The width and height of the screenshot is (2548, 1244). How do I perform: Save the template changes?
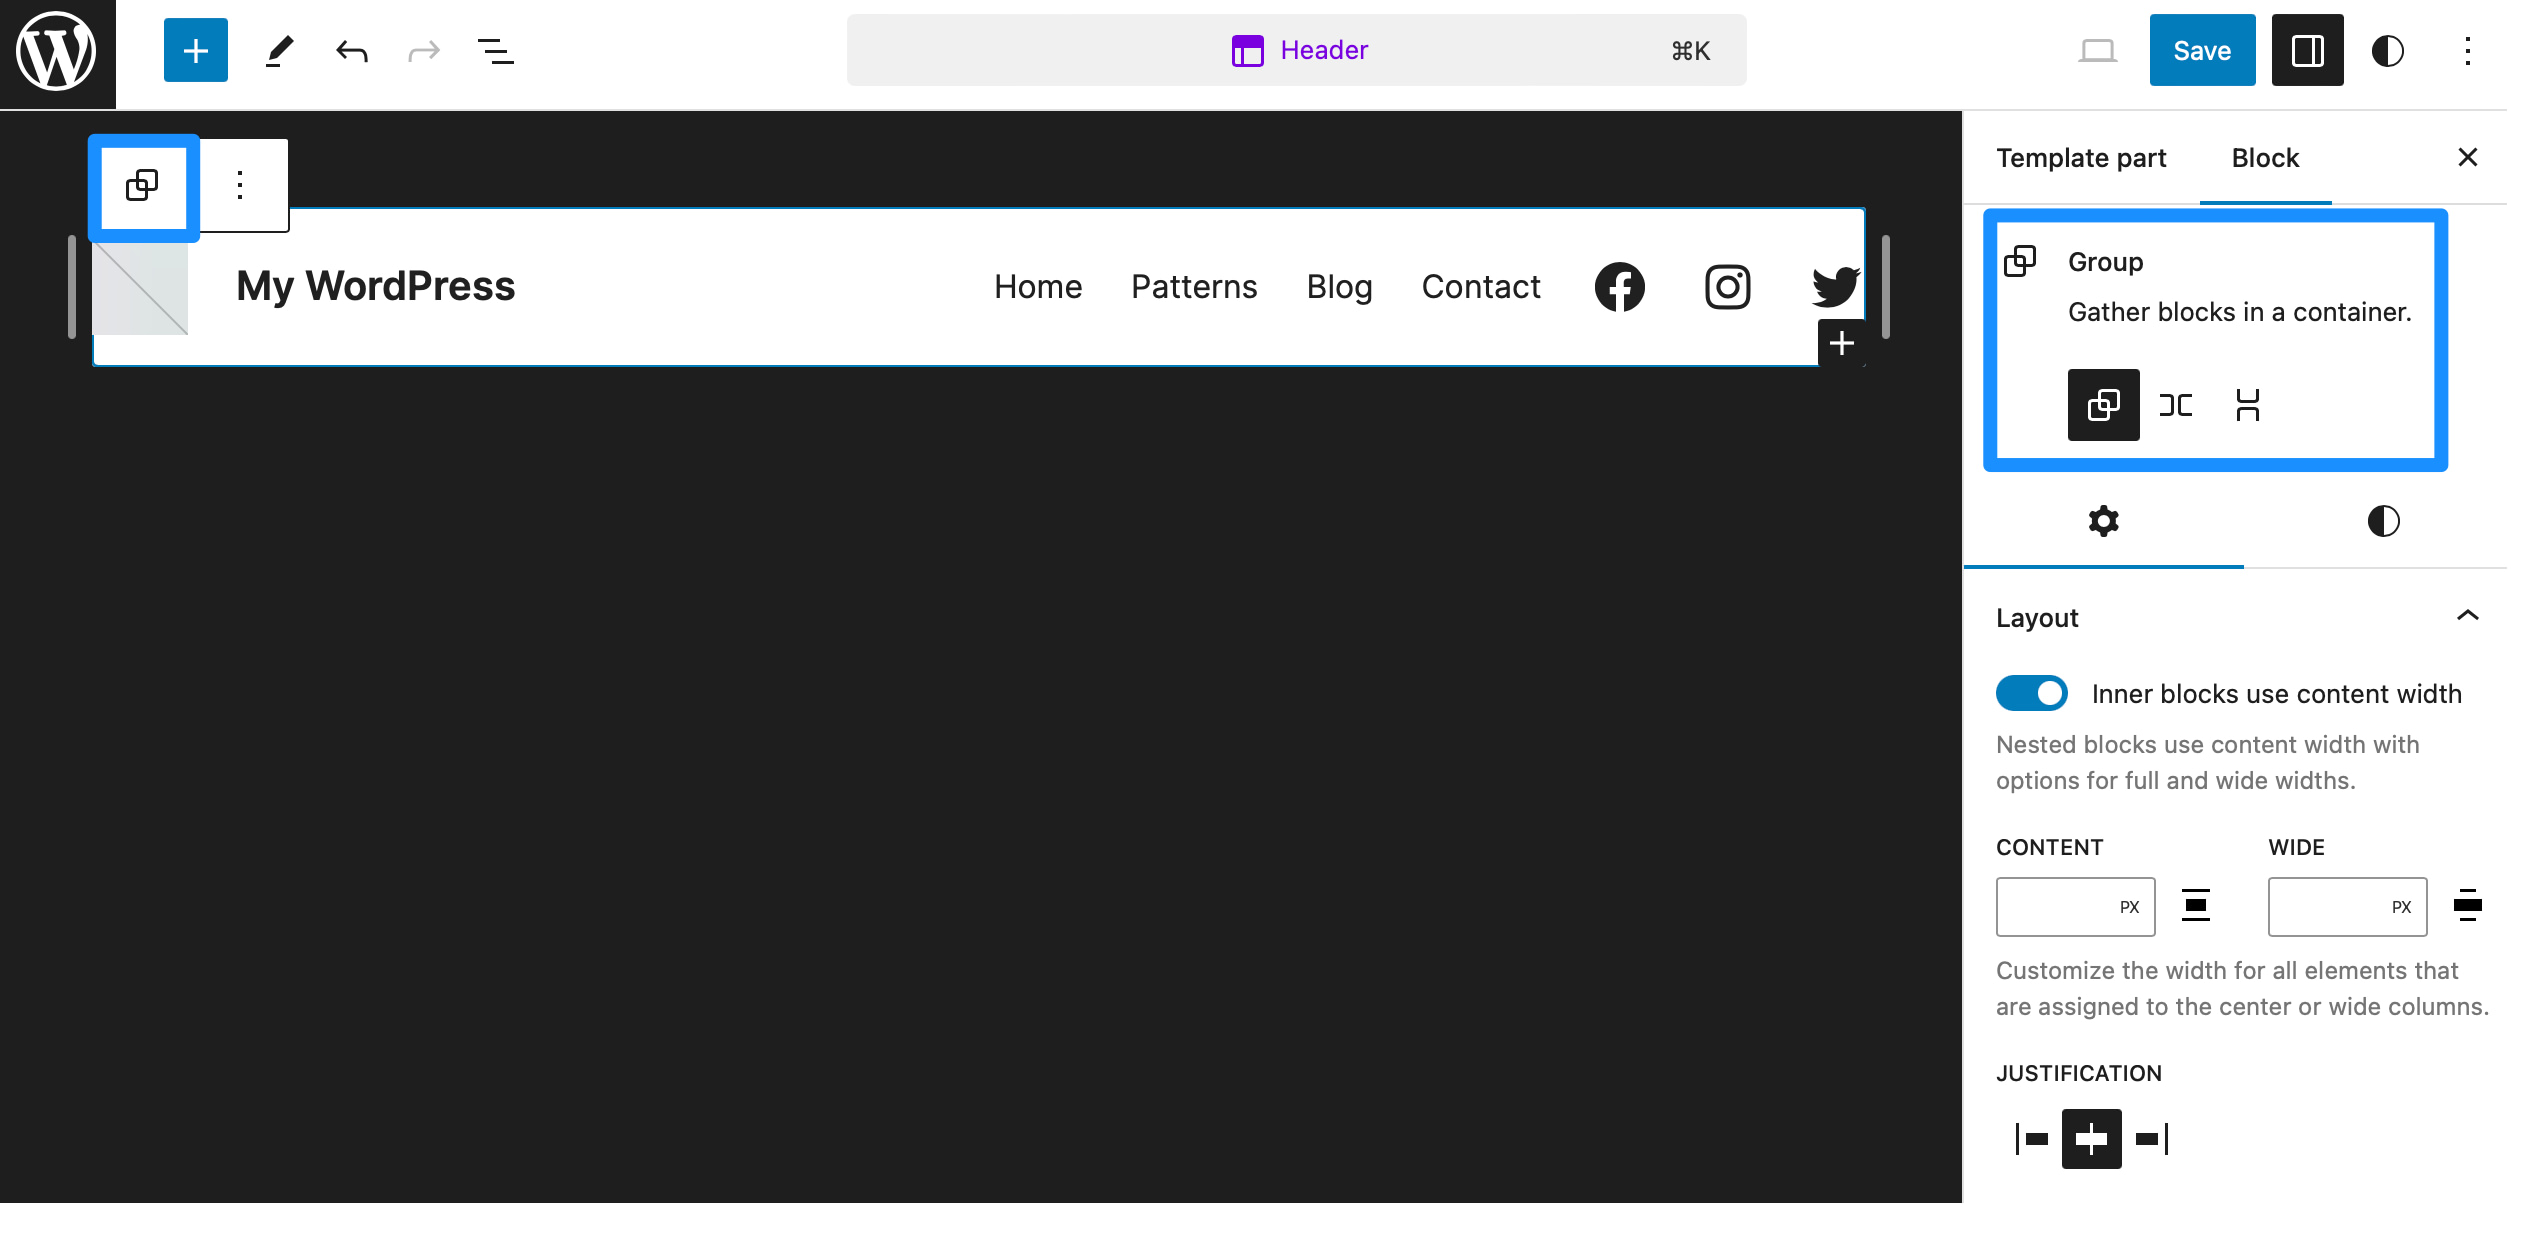[x=2202, y=49]
